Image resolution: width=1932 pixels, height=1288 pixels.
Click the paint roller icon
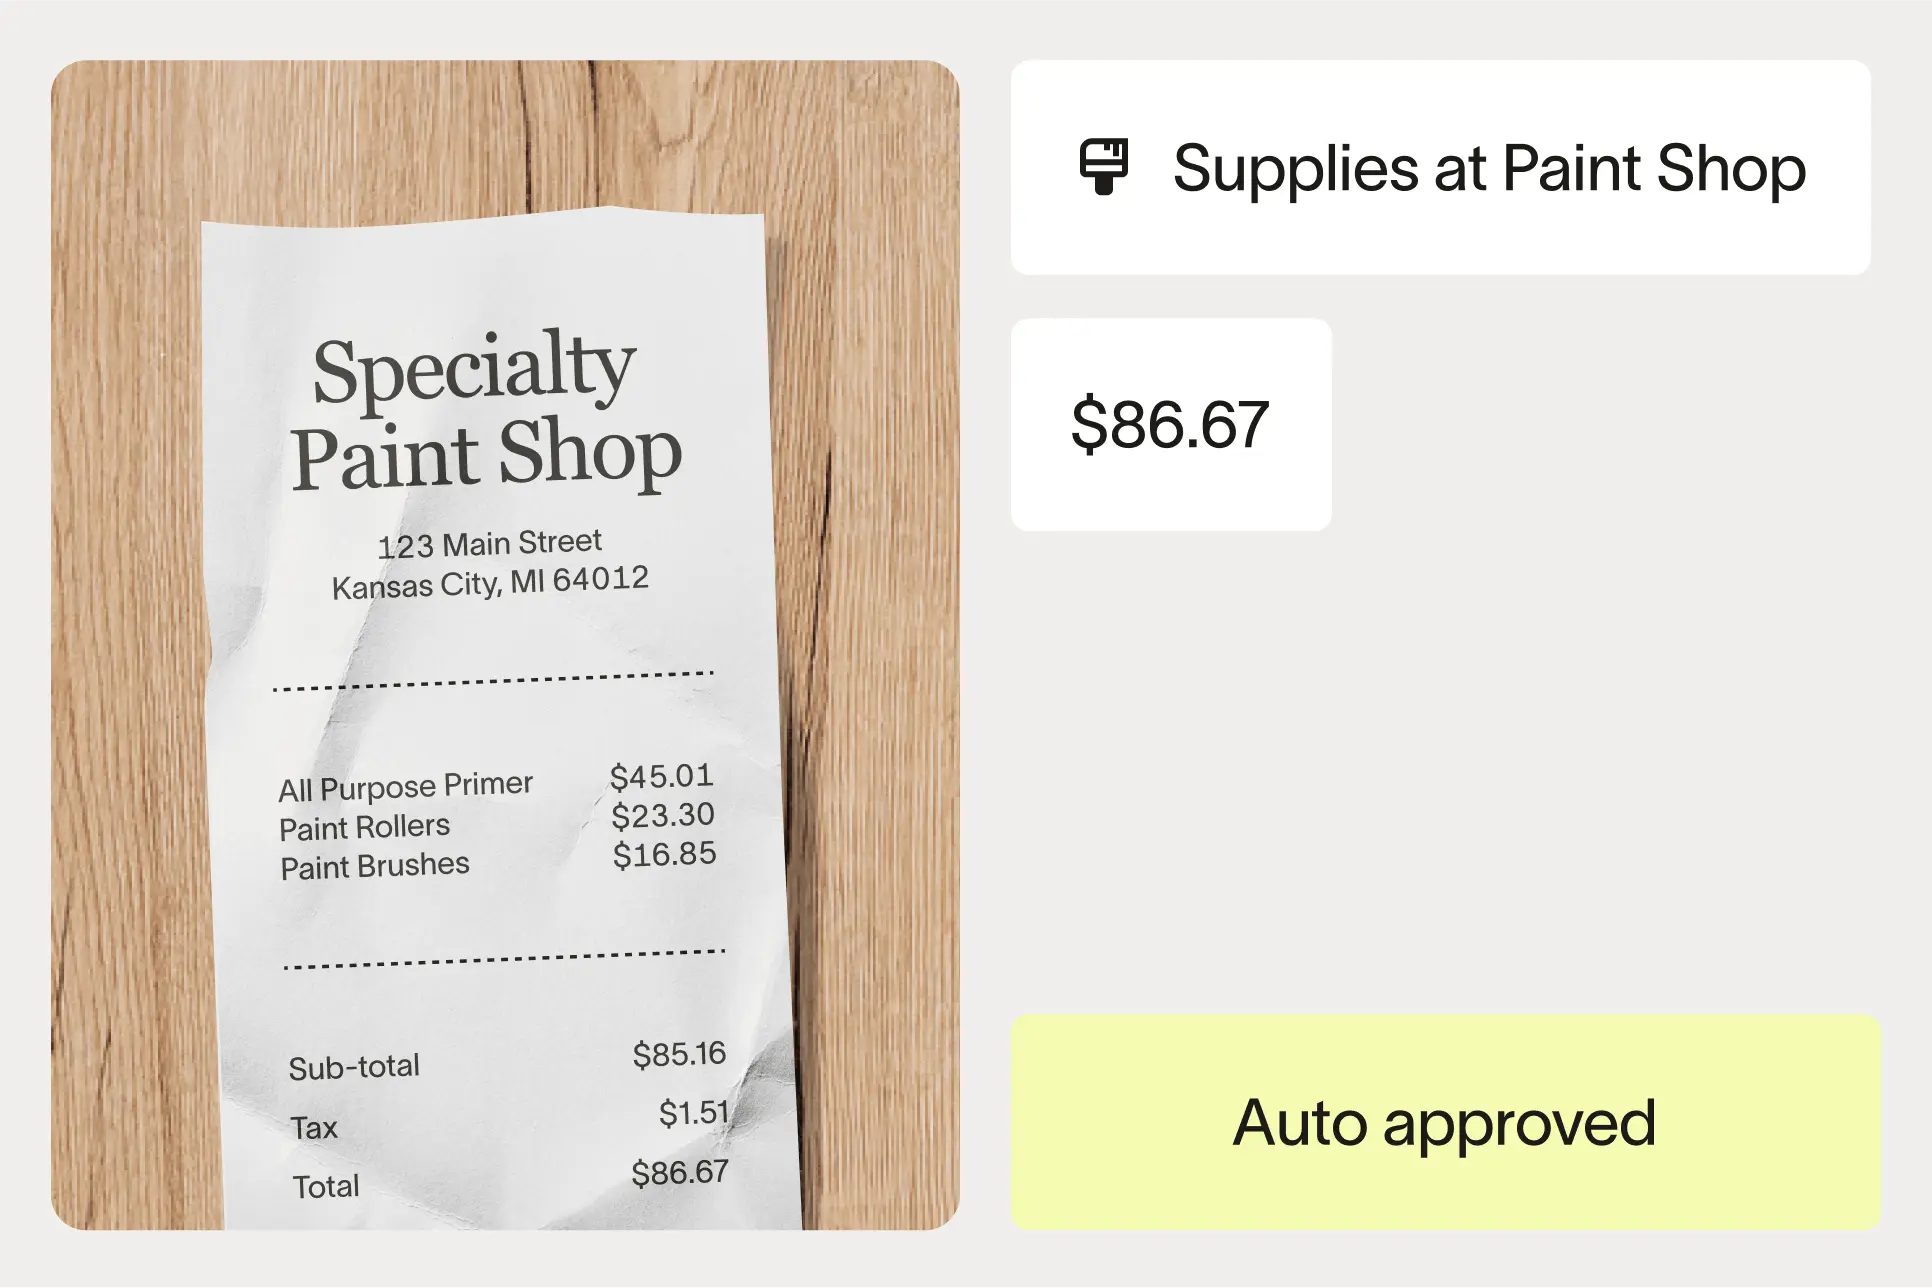[1103, 167]
